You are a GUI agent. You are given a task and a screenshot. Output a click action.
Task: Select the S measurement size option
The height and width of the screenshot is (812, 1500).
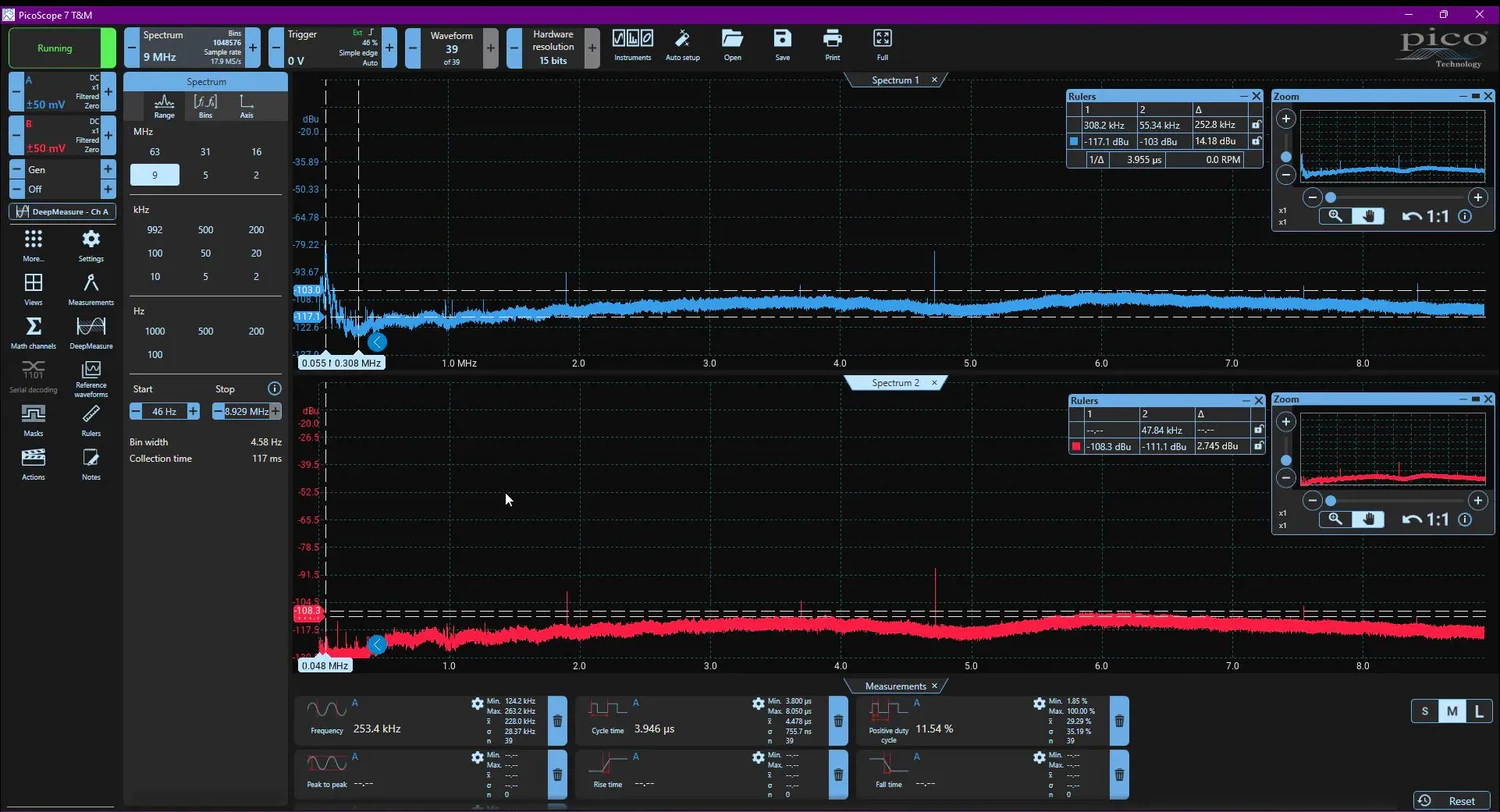coord(1425,711)
